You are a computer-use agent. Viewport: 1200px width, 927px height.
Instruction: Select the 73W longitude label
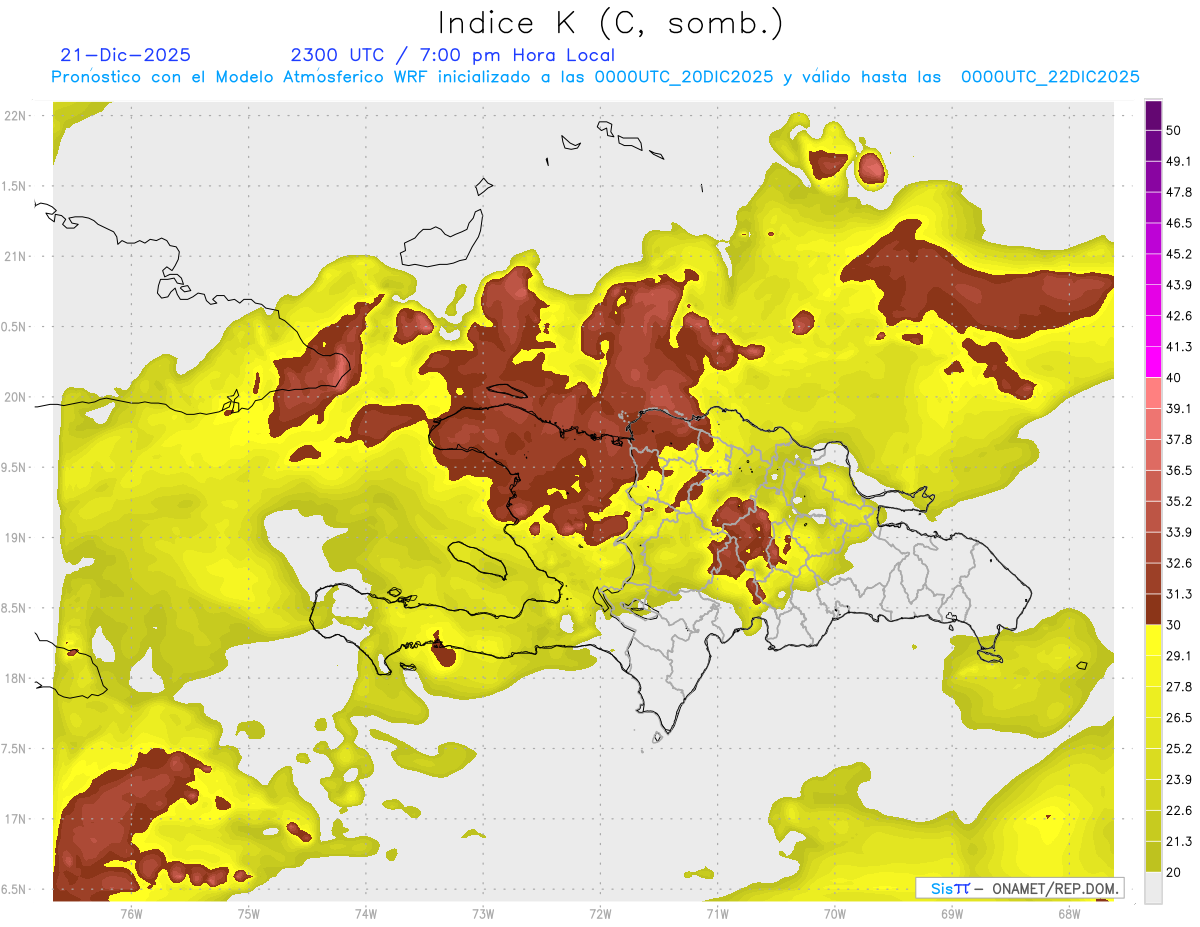tap(483, 914)
